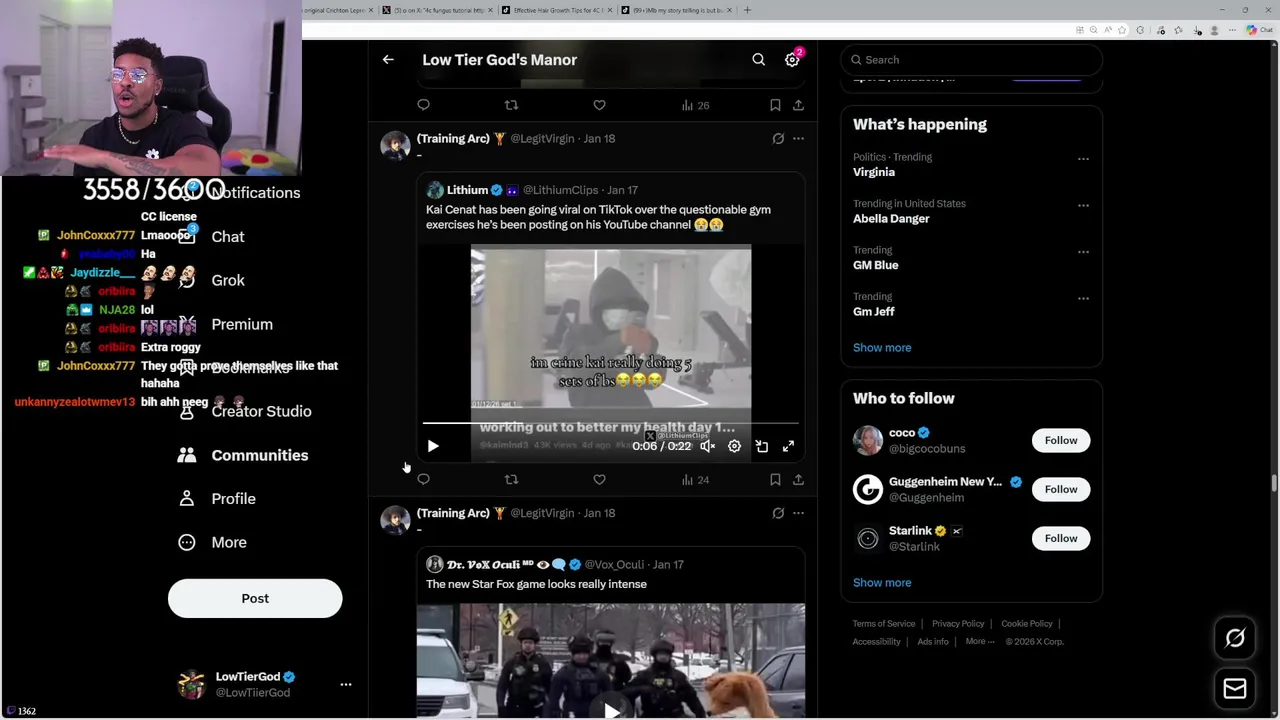Open the Virginia trending topic
The height and width of the screenshot is (720, 1280).
[874, 172]
